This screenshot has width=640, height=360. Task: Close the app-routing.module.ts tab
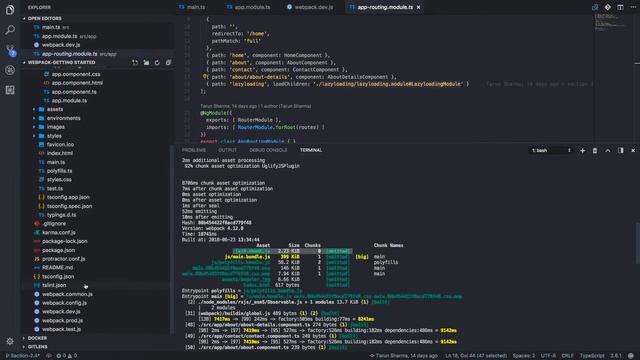(418, 7)
